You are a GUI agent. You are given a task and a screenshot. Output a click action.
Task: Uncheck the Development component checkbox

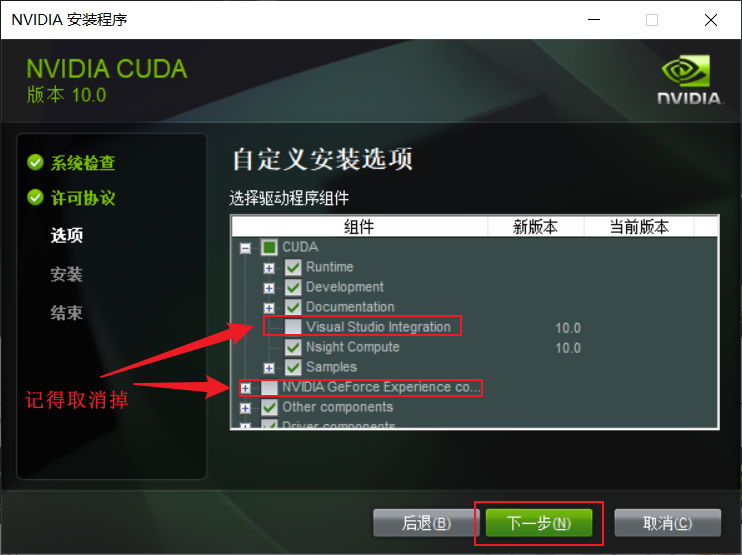tap(293, 287)
